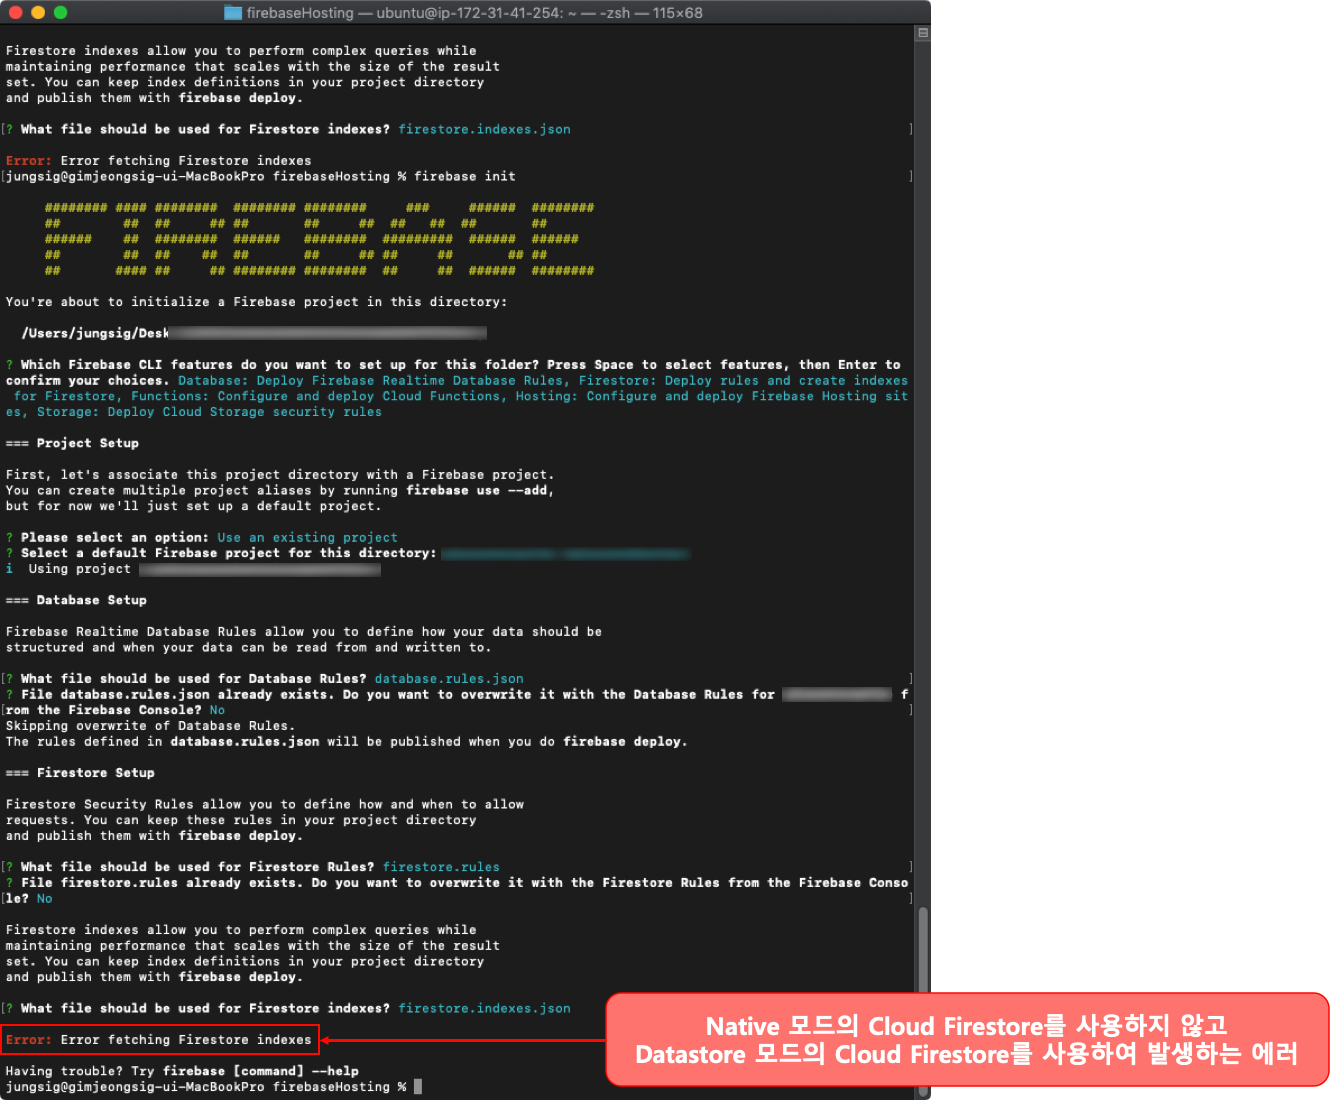Click "Select a default Firebase project for this directory:"
The image size is (1330, 1100).
228,553
